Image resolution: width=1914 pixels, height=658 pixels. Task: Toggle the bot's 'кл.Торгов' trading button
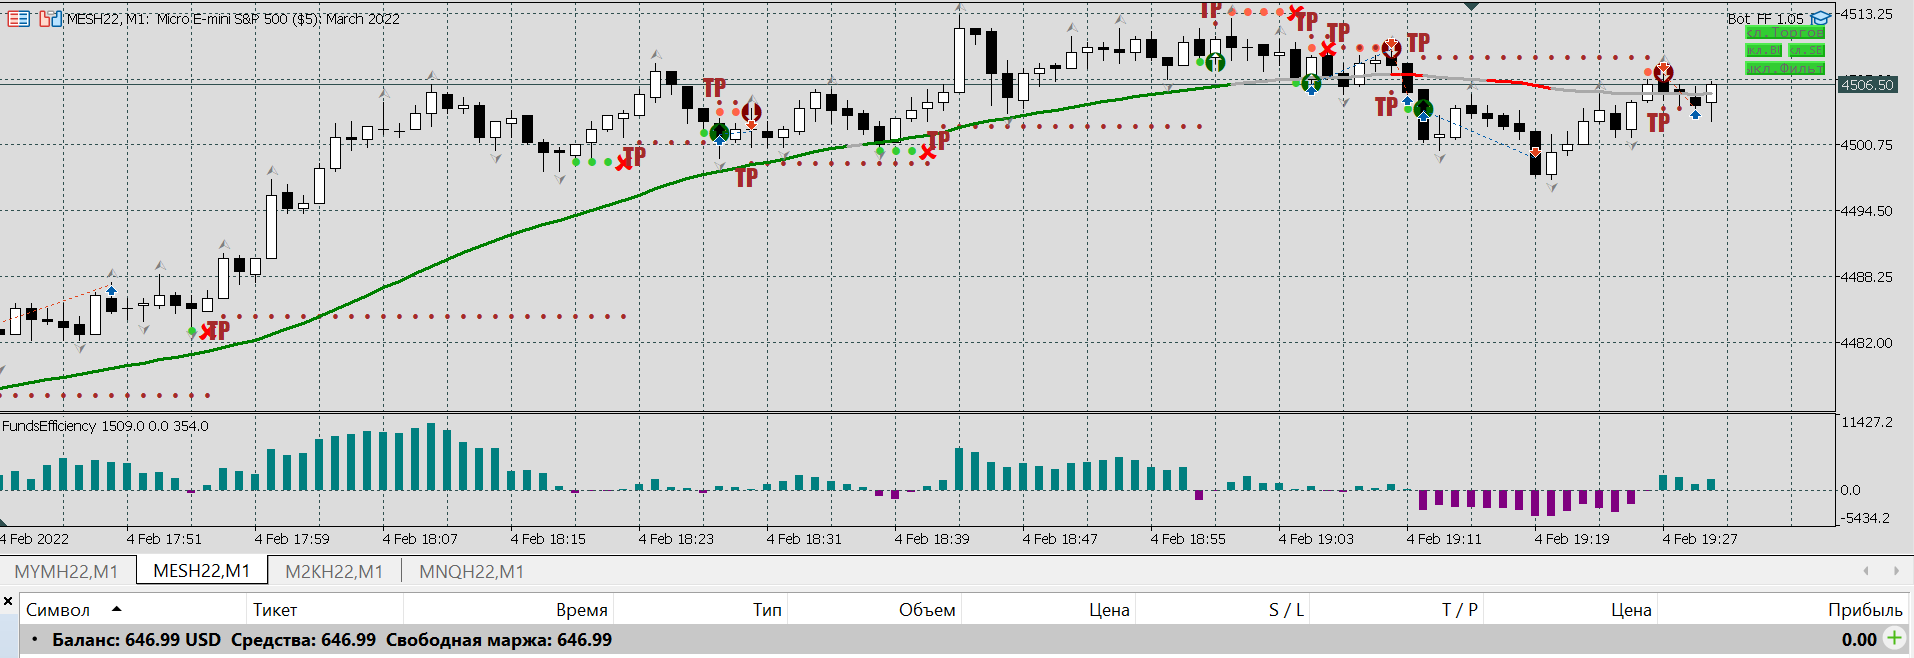[1785, 33]
